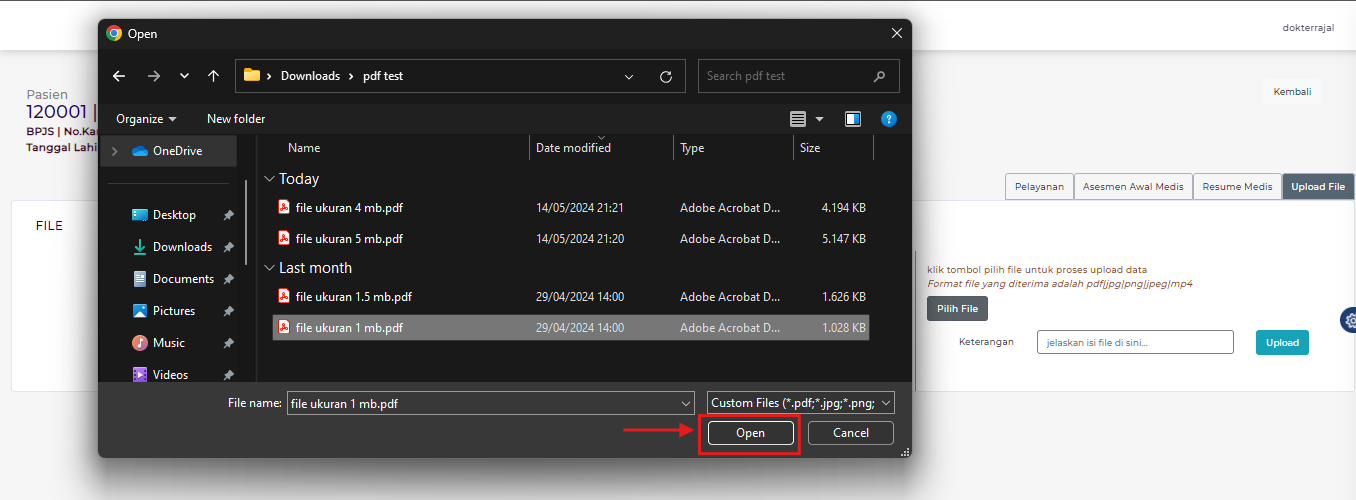Switch to the Resume Medis tab
Screen dimensions: 1356x500
1236,187
